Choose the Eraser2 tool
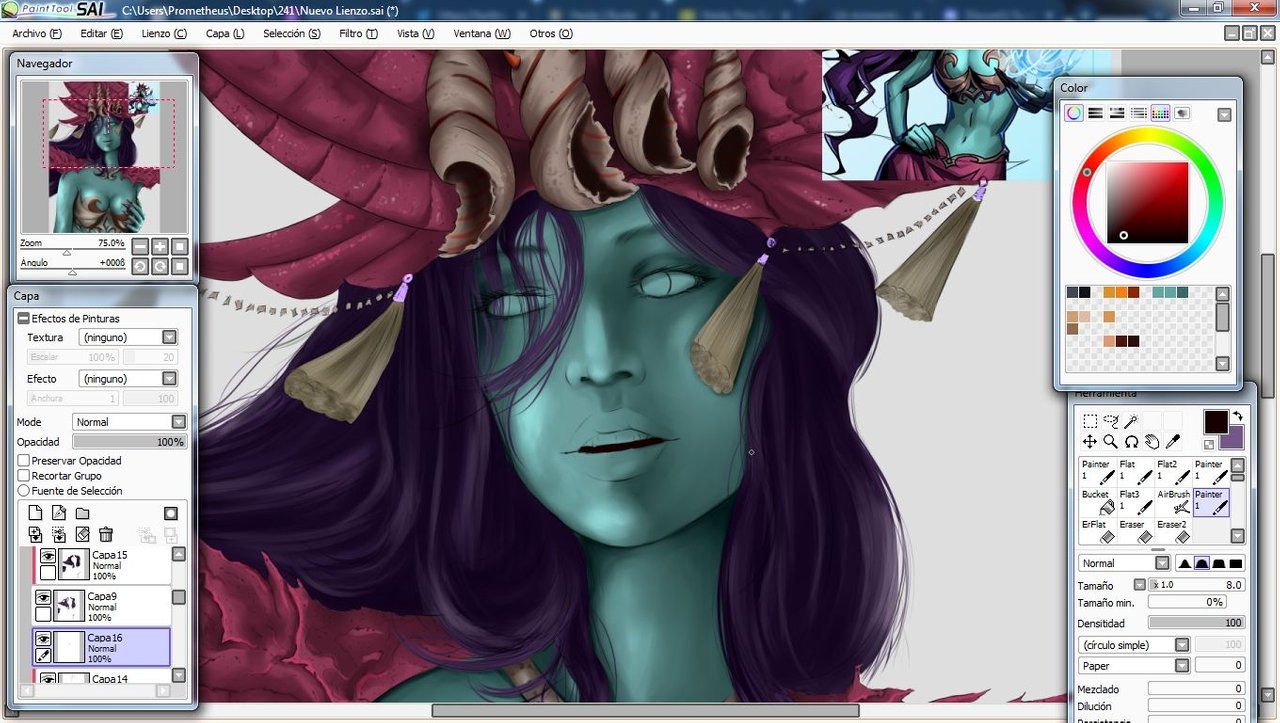The image size is (1280, 723). (1173, 531)
